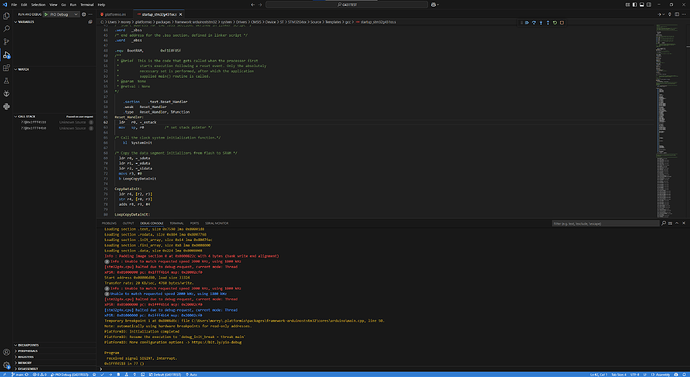Open the Extensions view
690x377 pixels.
click(x=6, y=68)
